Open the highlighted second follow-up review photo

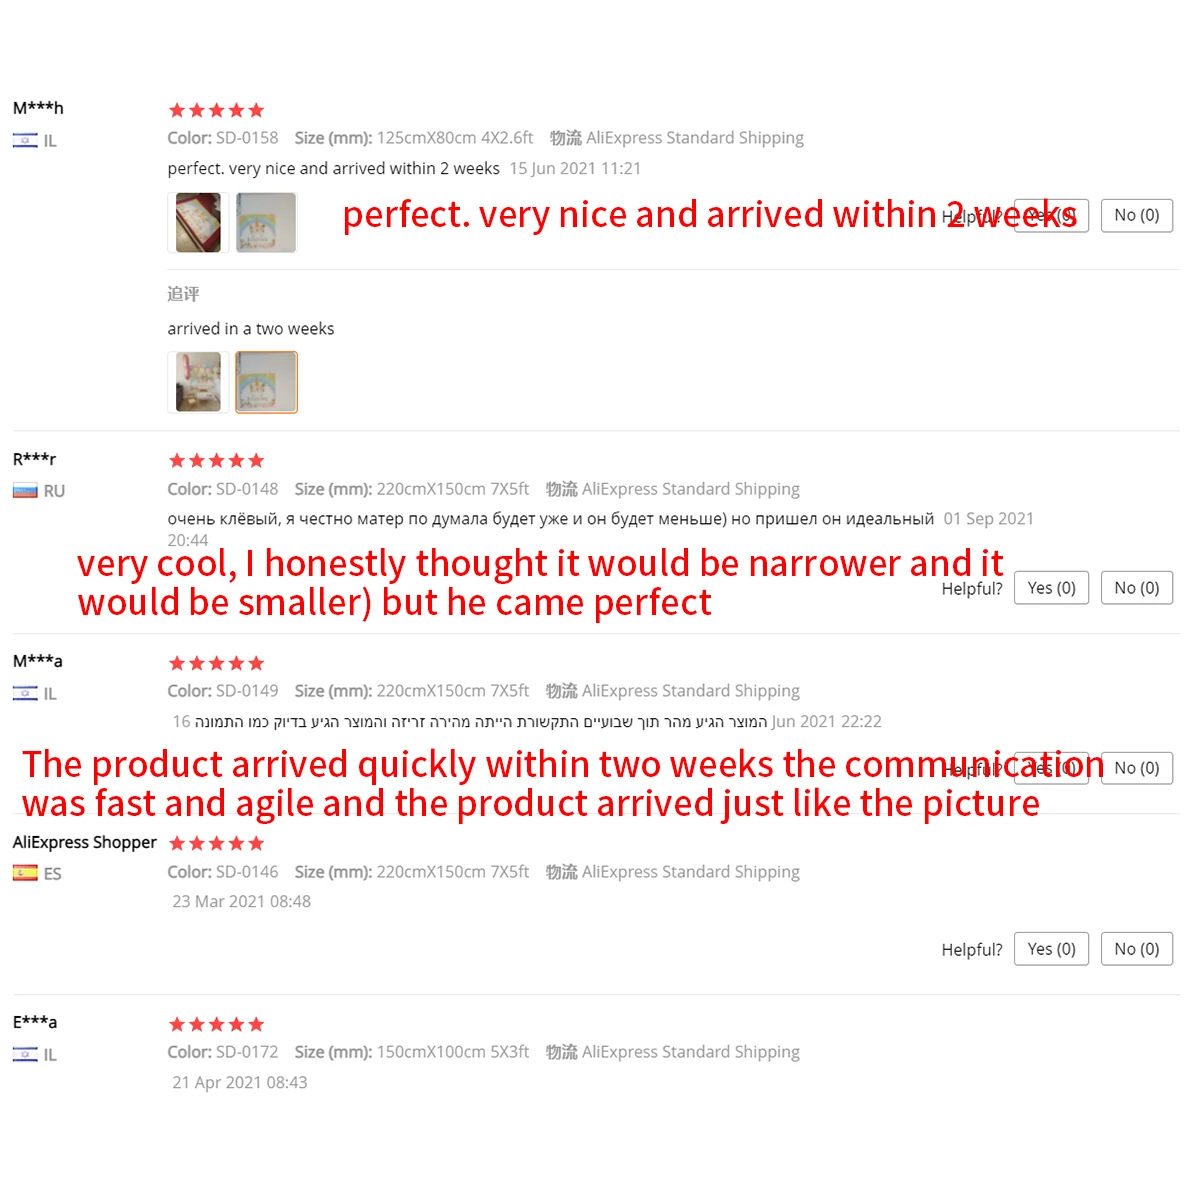click(x=266, y=382)
